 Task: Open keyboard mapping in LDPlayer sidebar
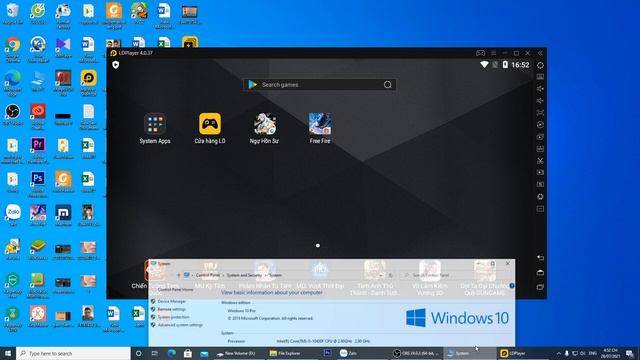coord(540,77)
